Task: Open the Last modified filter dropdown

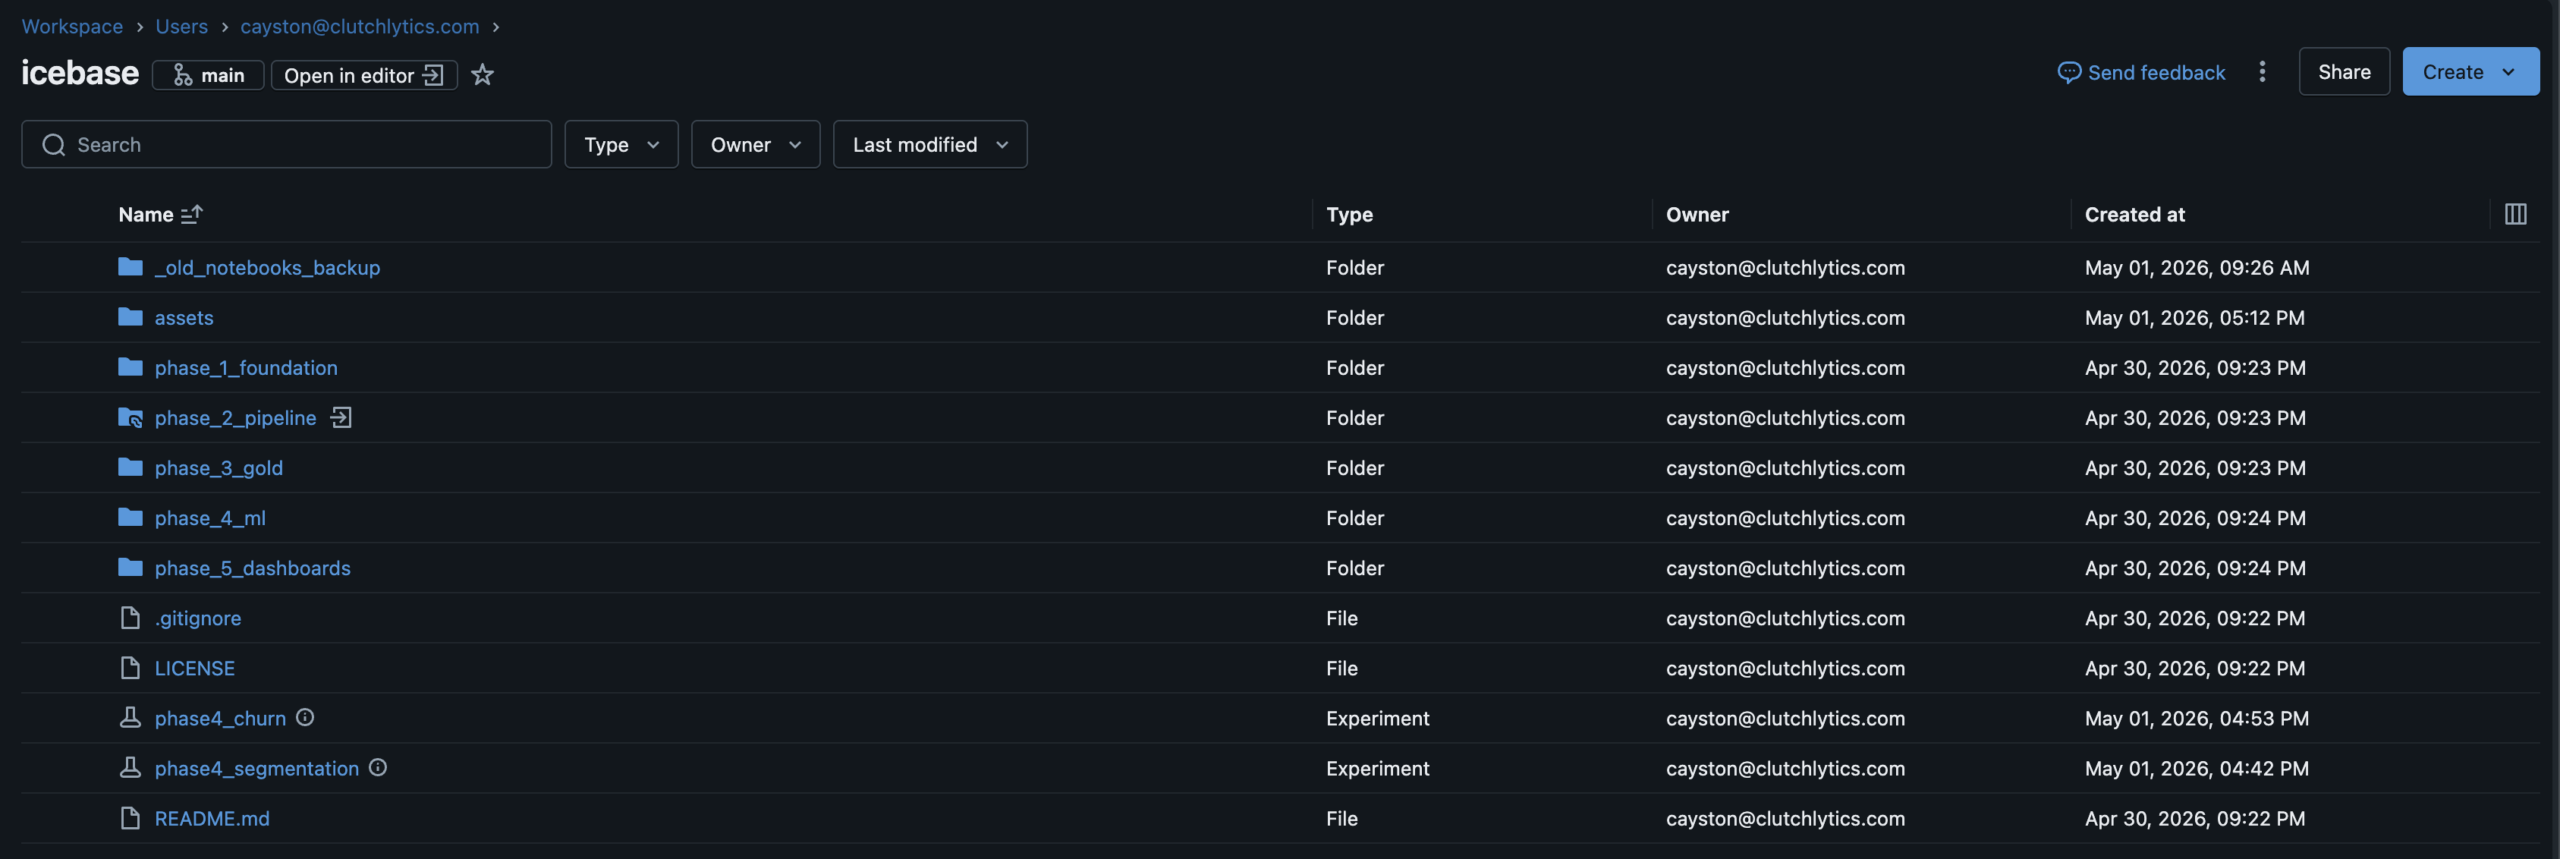Action: coord(930,145)
